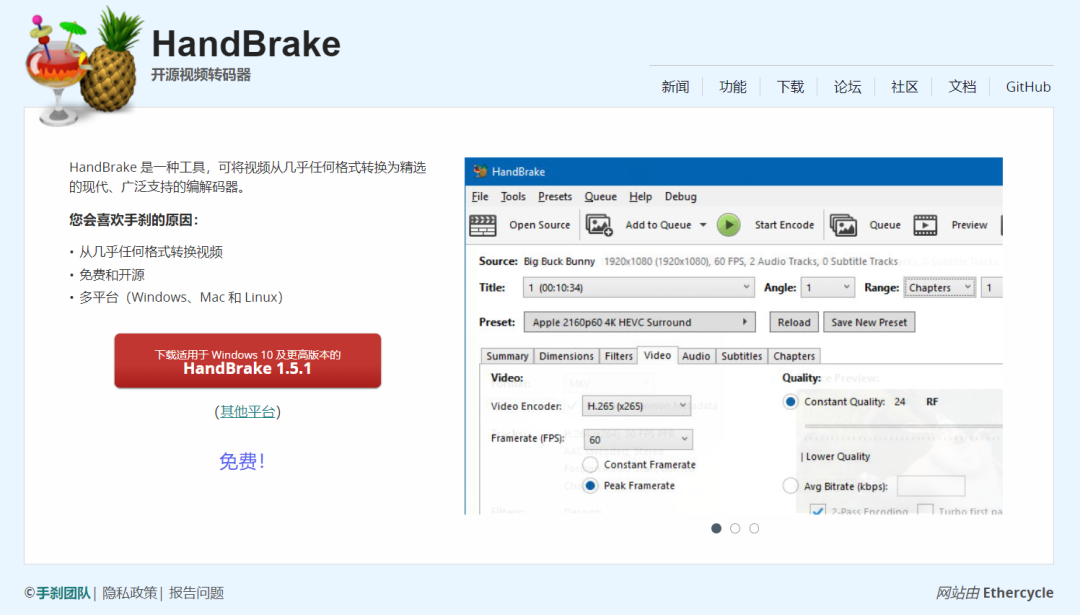
Task: Click the 免费! text
Action: 242,461
